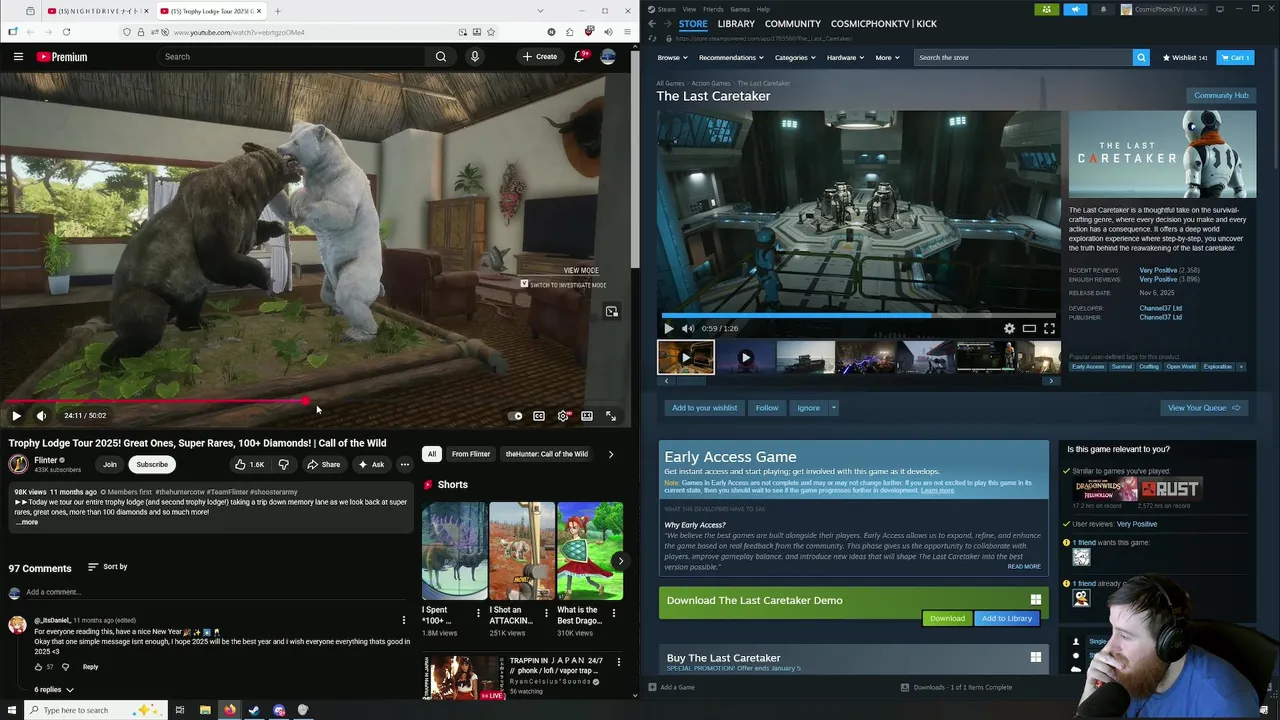Screen dimensions: 1280x720
Task: Open options menu on _ItsDaniel_ comment
Action: (404, 621)
